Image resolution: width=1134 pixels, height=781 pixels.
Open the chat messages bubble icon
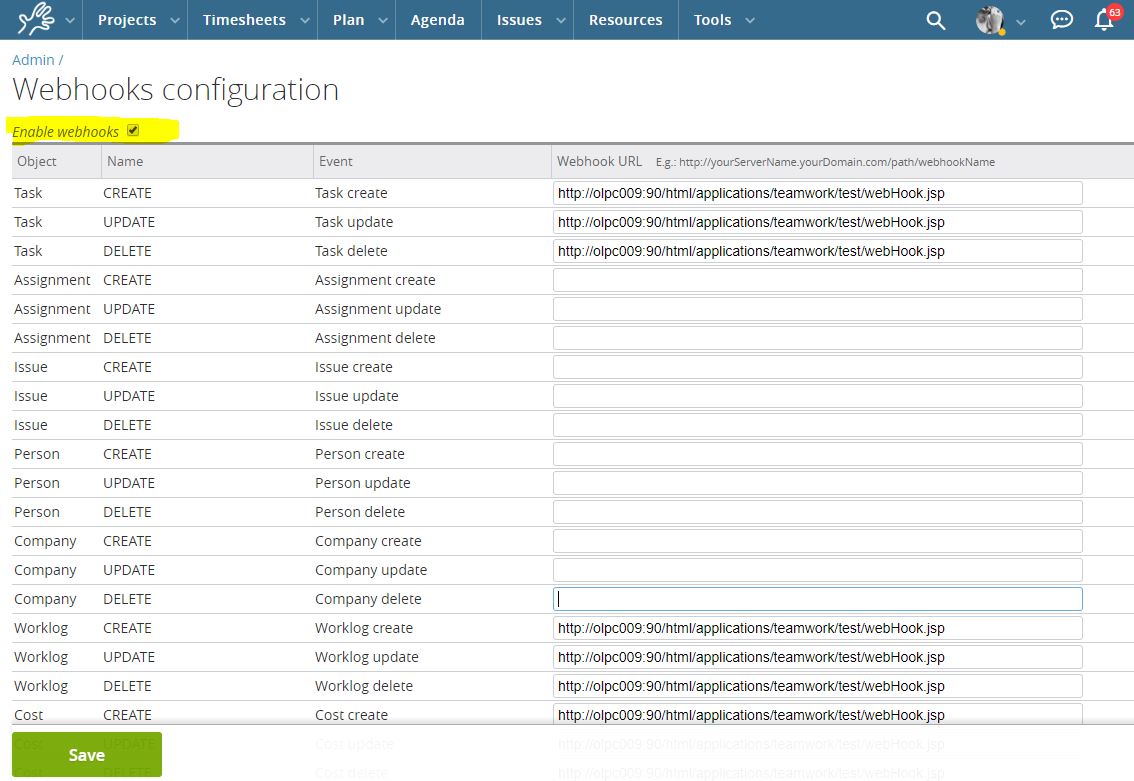(x=1061, y=20)
